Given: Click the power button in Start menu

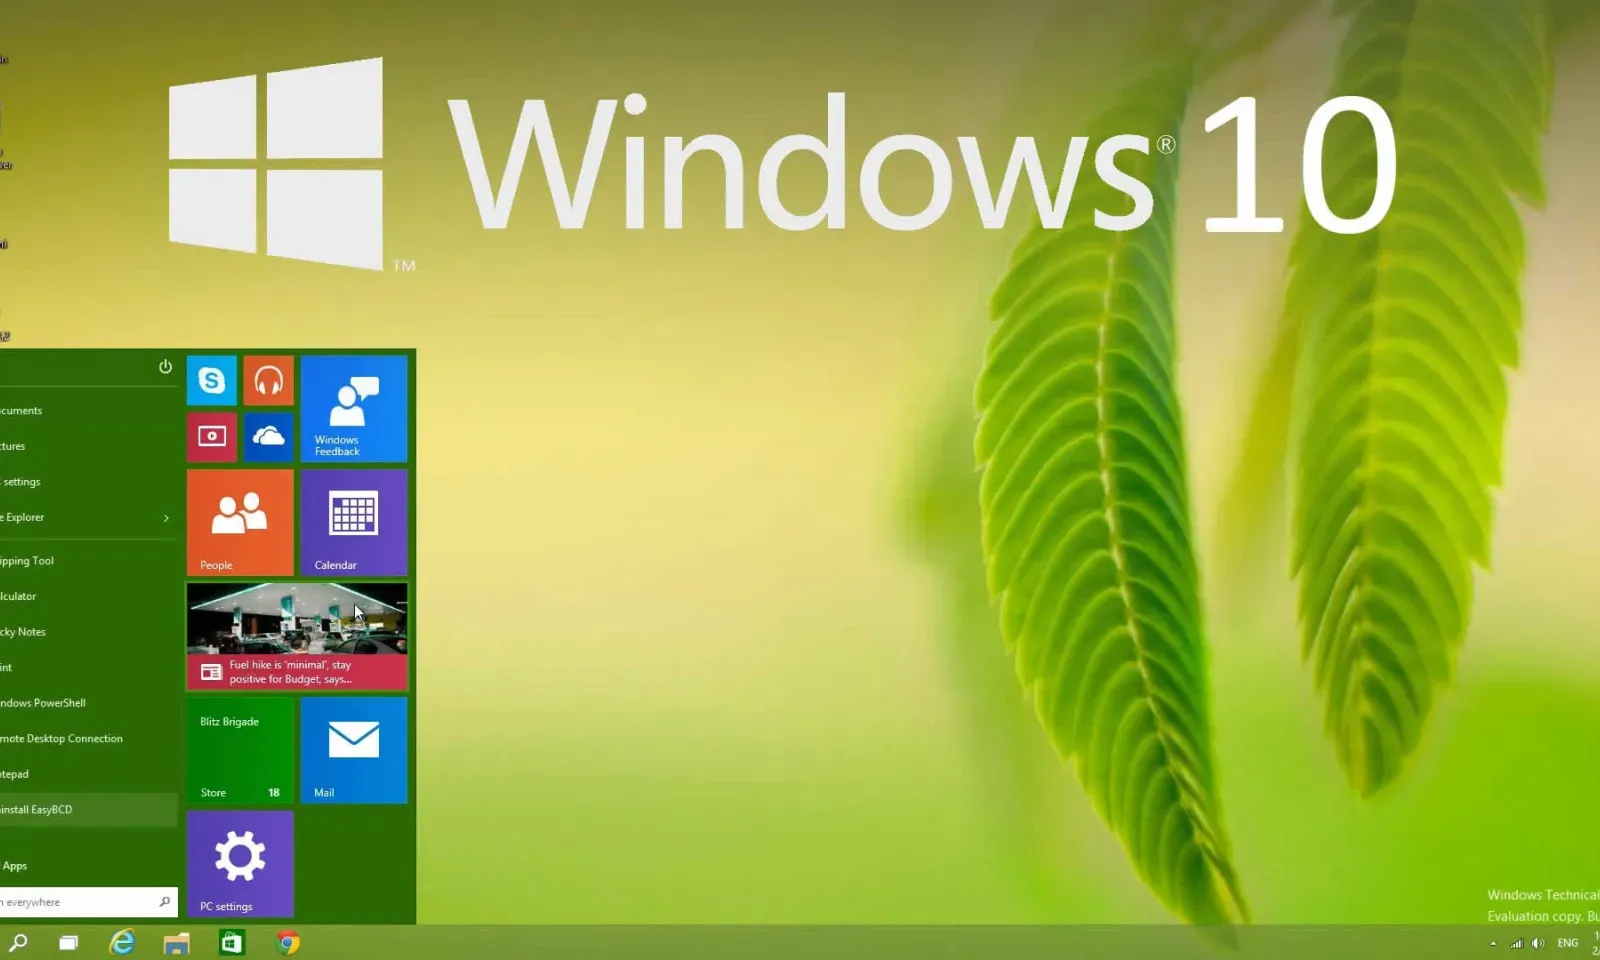Looking at the screenshot, I should click(165, 367).
